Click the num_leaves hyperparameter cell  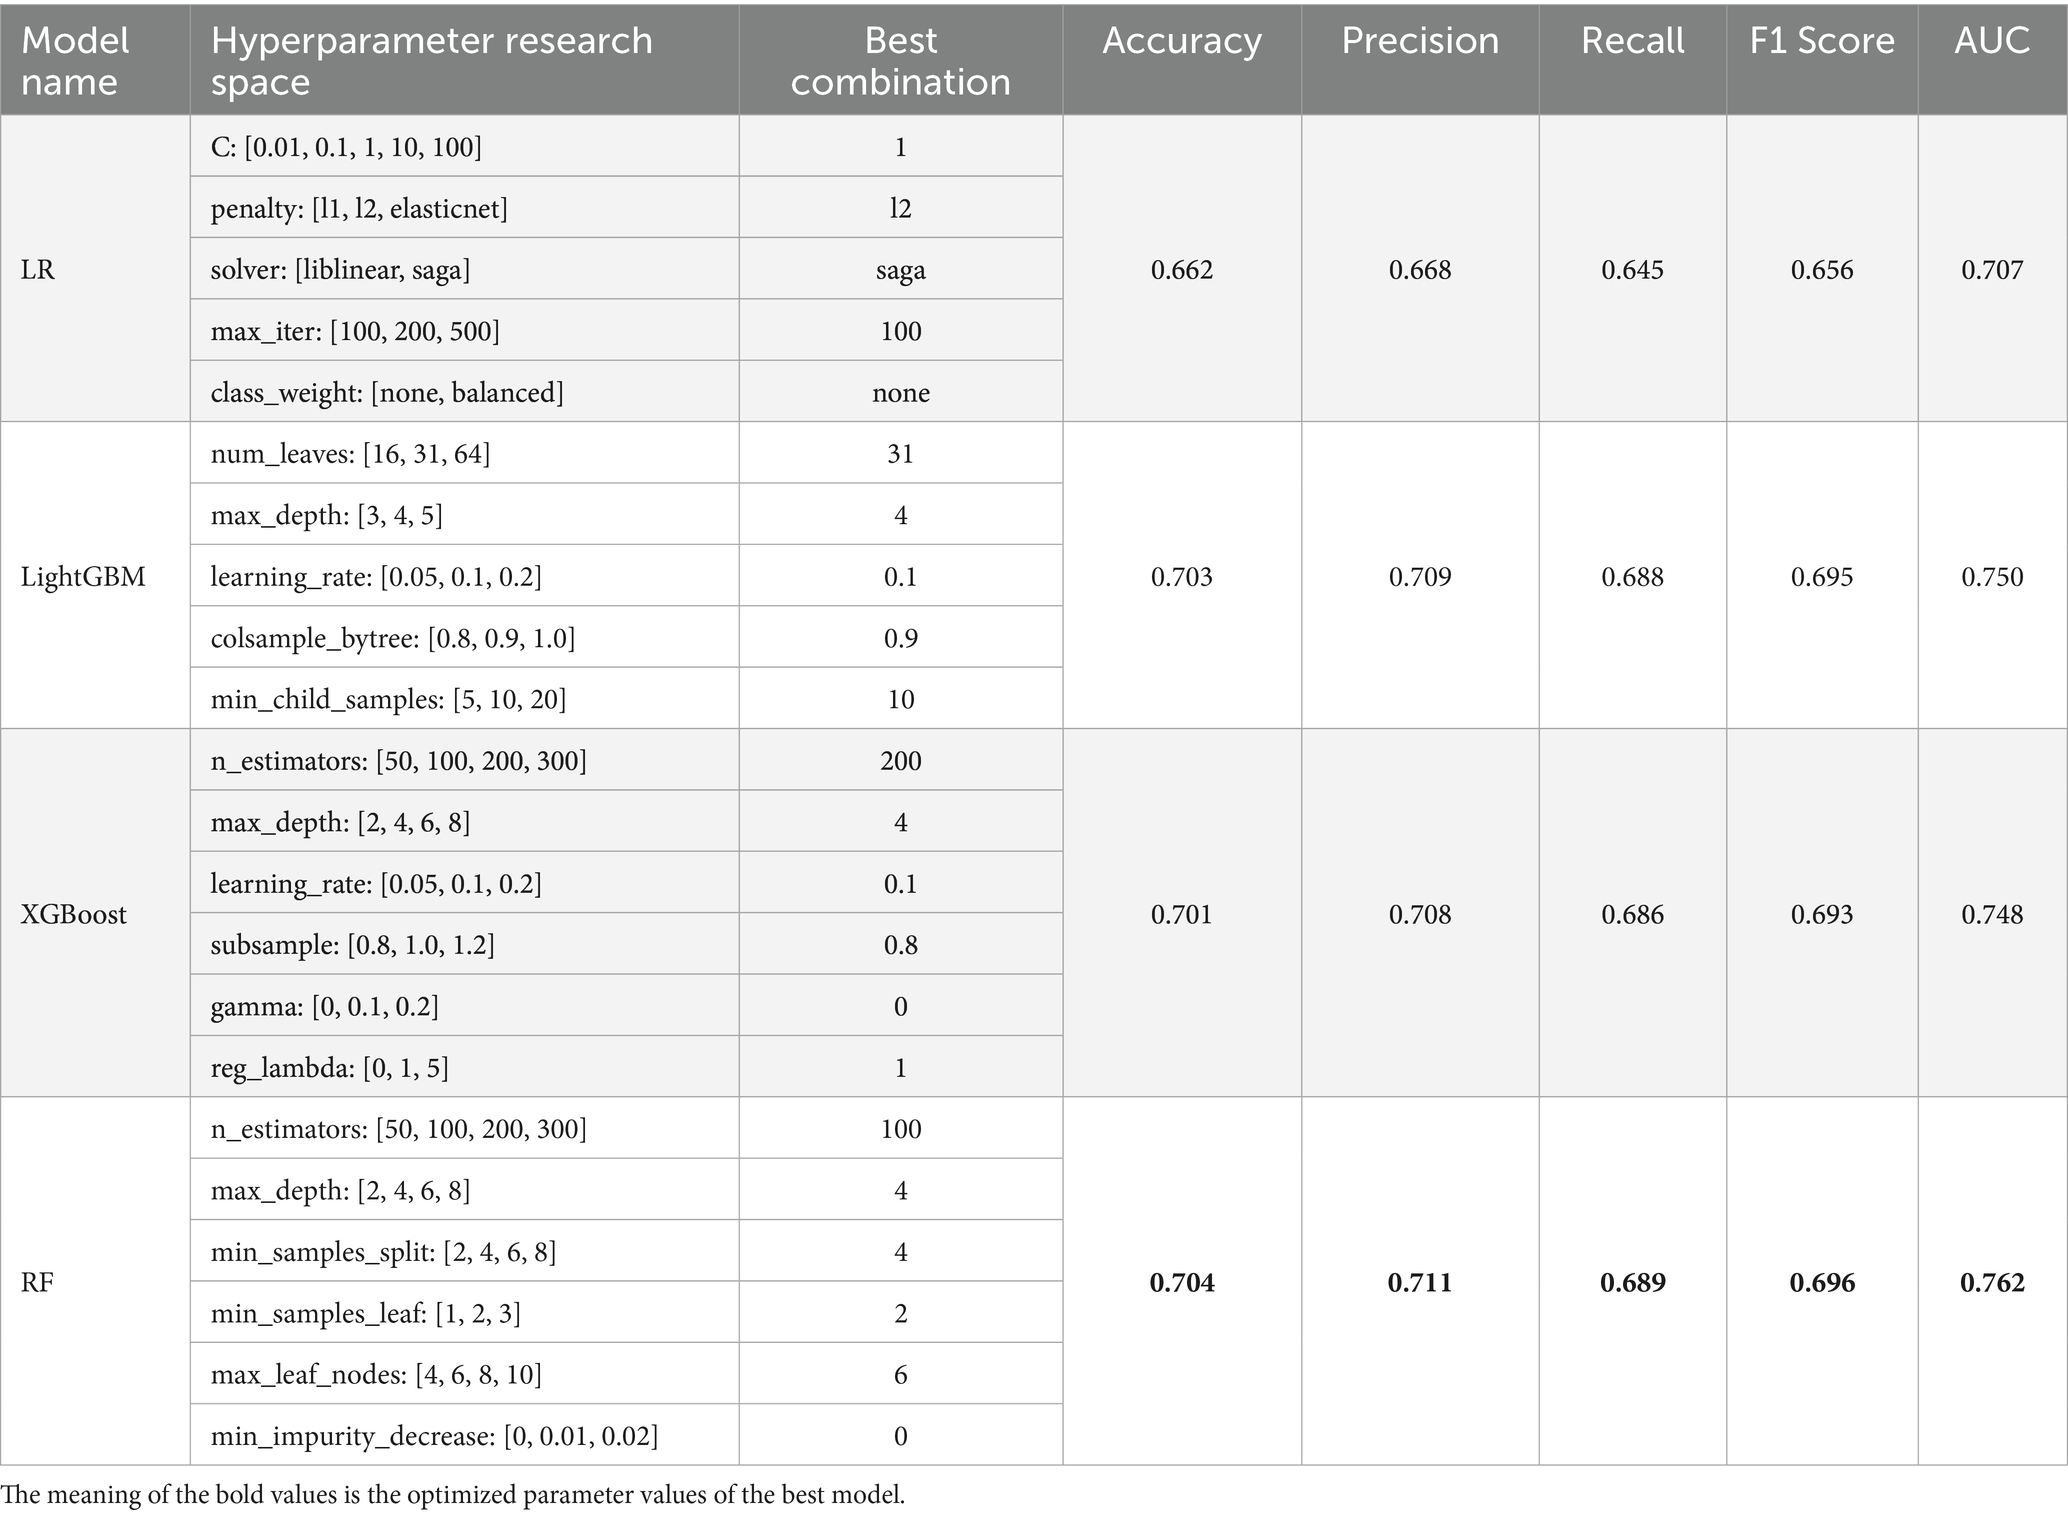coord(350,454)
